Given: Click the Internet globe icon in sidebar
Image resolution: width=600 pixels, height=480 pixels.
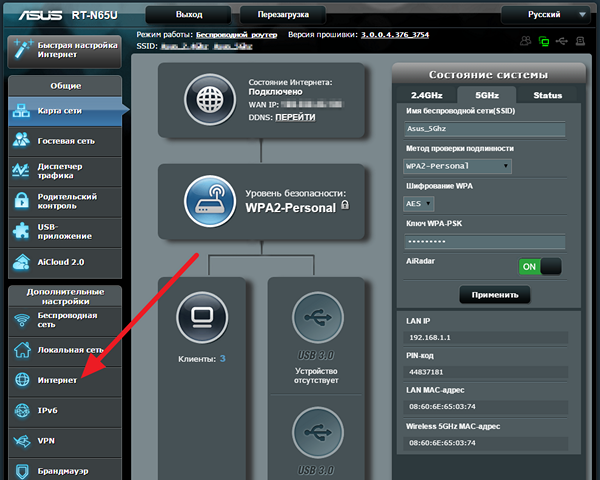Looking at the screenshot, I should pos(22,380).
